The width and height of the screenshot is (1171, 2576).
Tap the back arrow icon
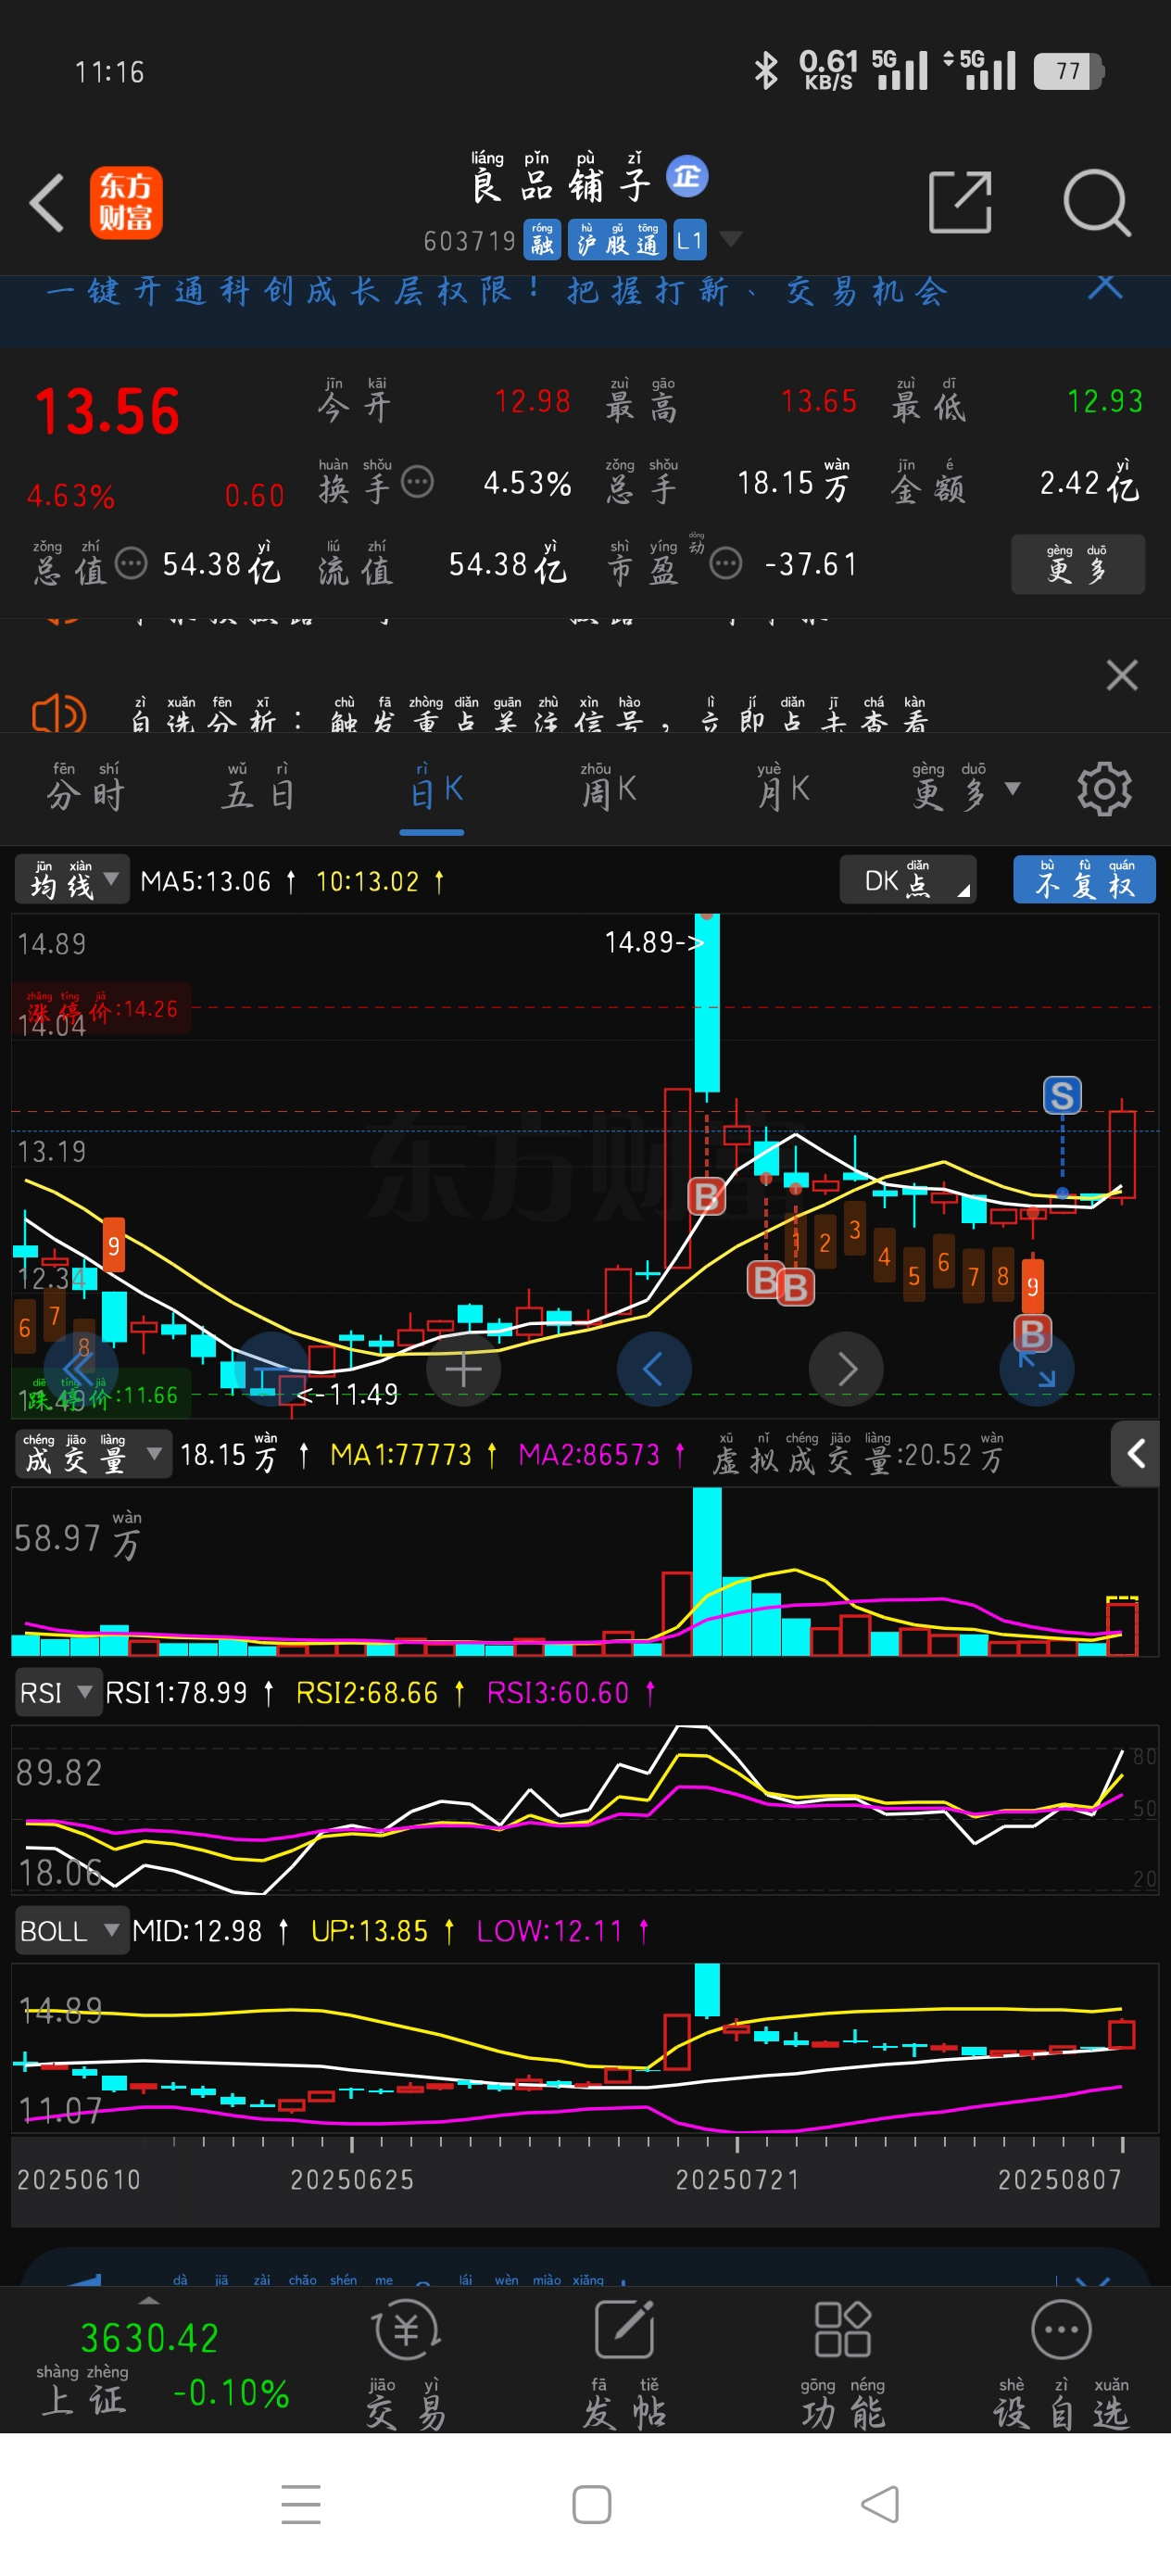[47, 202]
